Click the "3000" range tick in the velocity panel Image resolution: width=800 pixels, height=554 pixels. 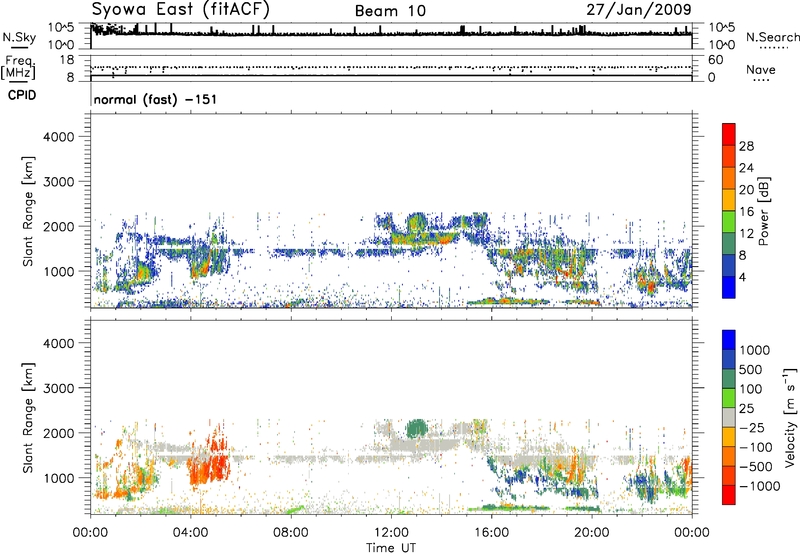[x=58, y=388]
